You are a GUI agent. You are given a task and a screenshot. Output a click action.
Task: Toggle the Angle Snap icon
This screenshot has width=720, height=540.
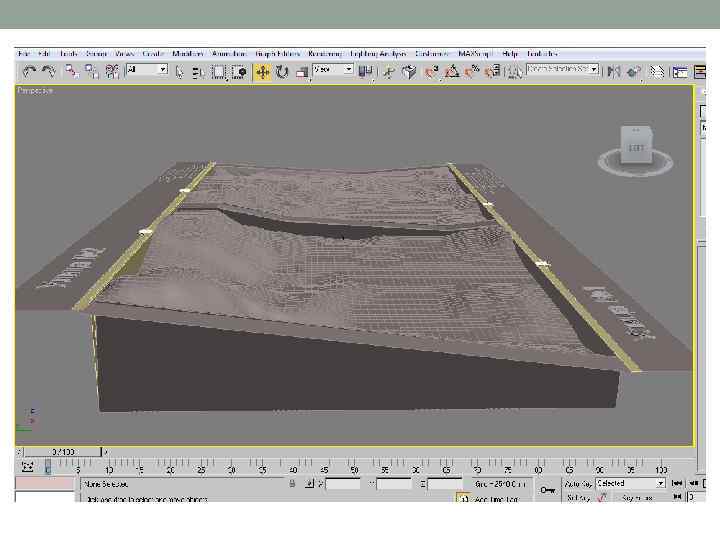coord(452,72)
